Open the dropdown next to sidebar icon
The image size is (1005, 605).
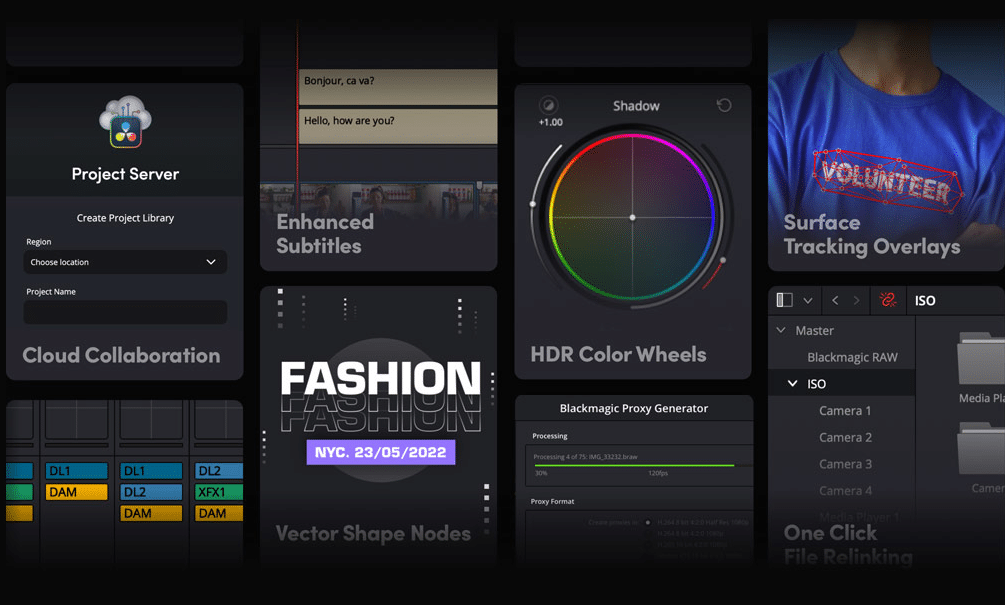[808, 300]
